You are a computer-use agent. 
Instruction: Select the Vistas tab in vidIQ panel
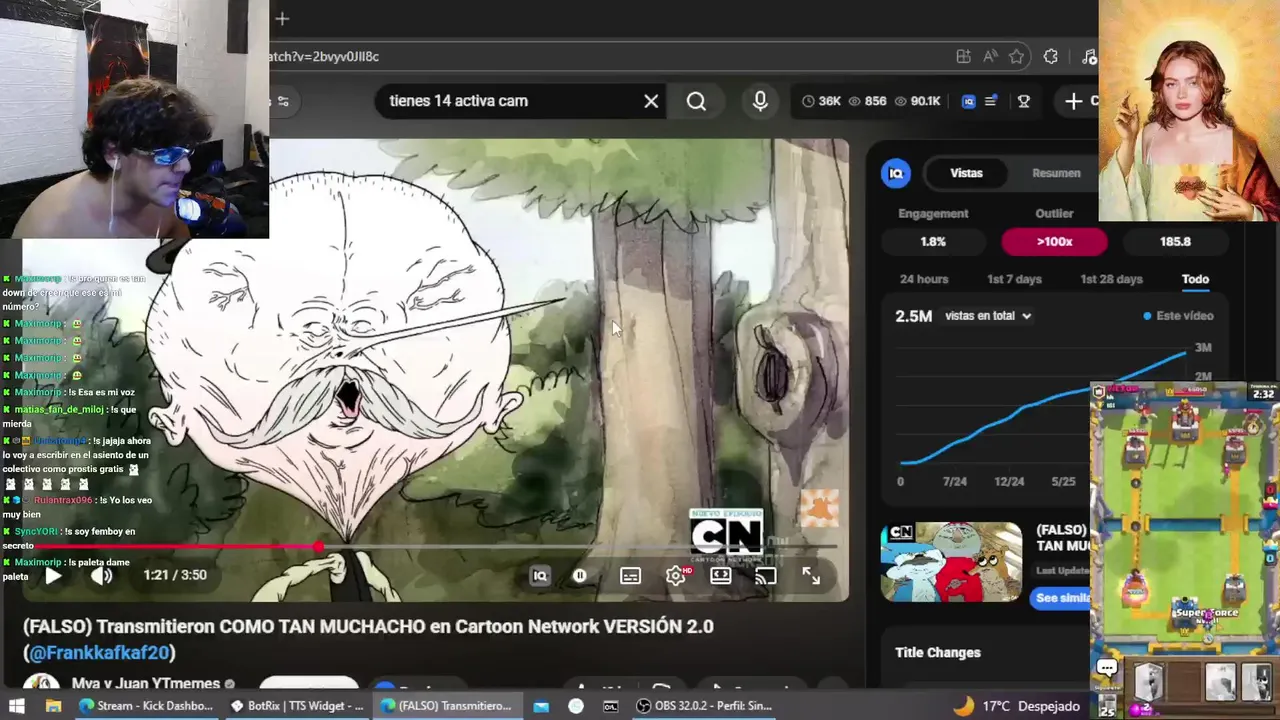point(966,173)
